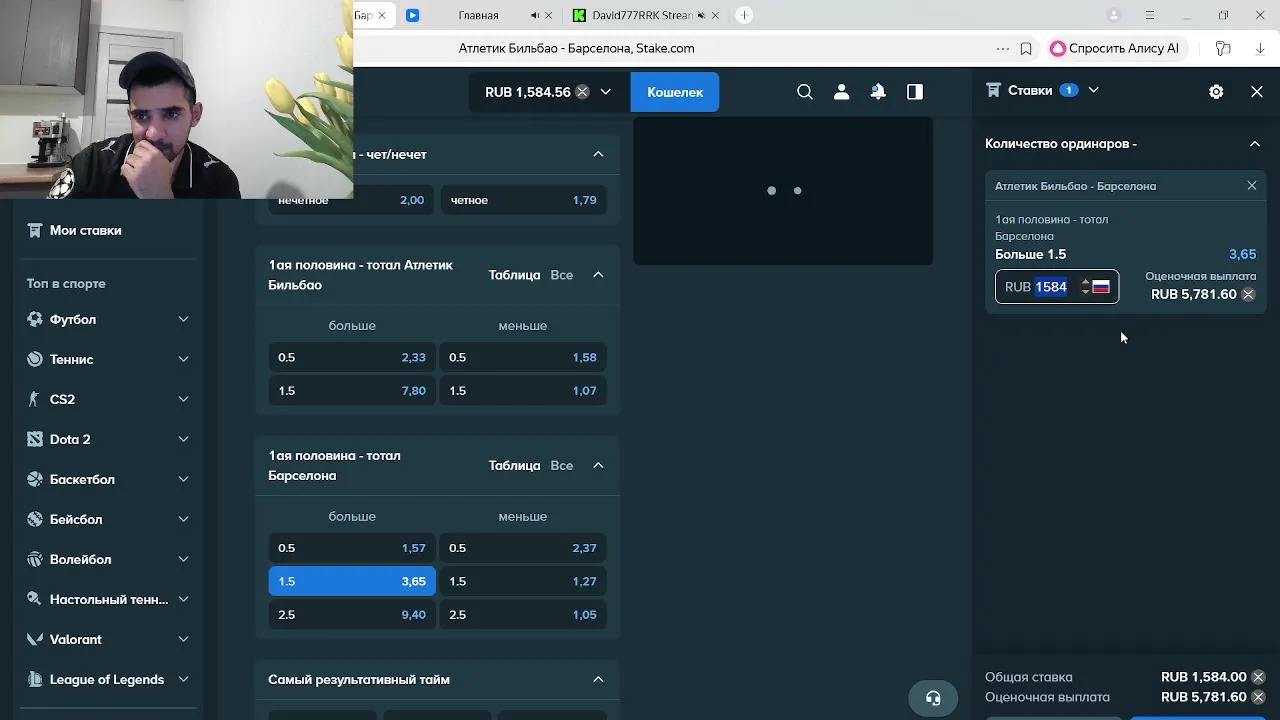Close the bet slip panel
1280x720 pixels.
1257,91
